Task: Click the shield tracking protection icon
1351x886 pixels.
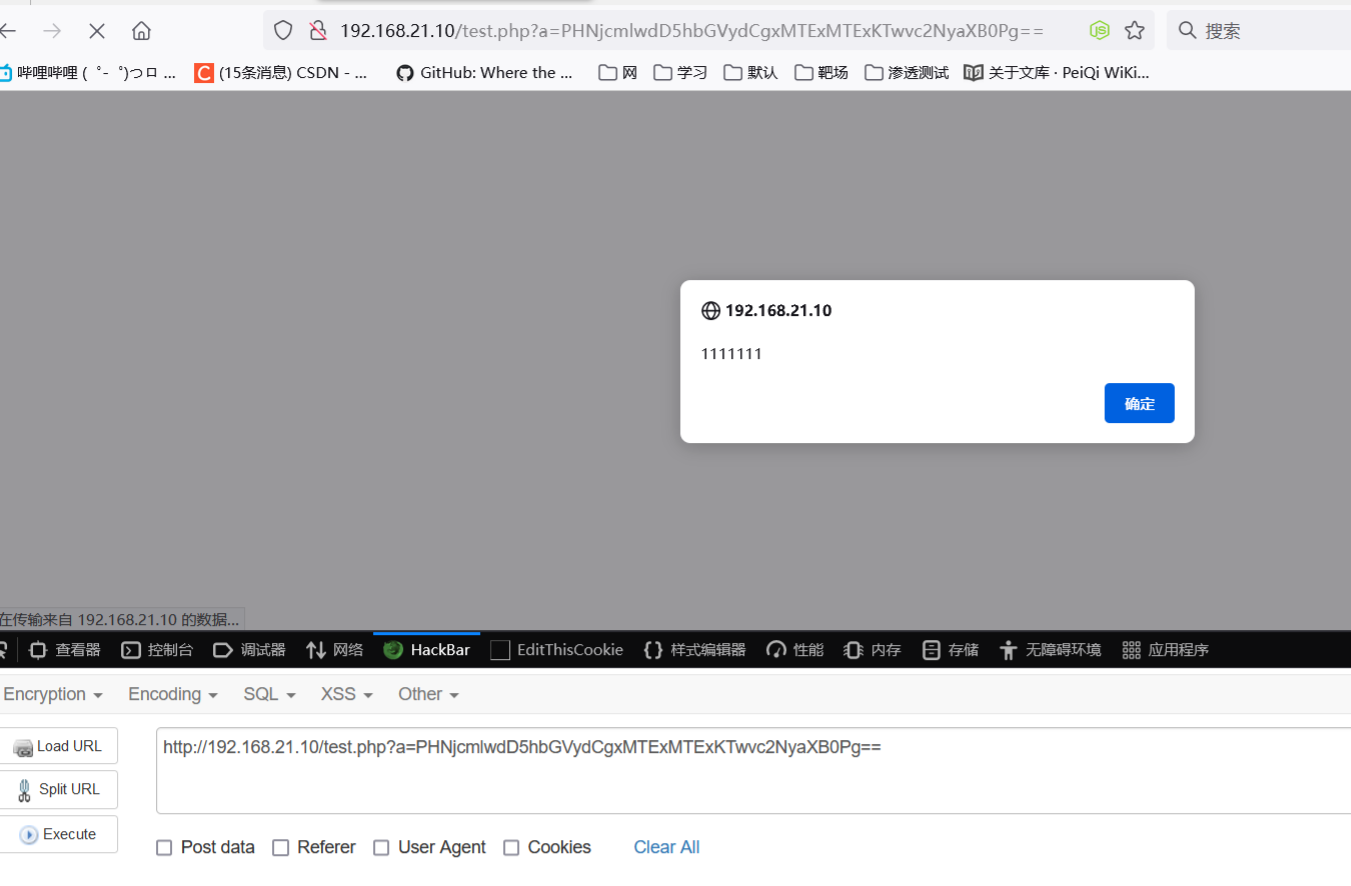Action: click(x=283, y=30)
